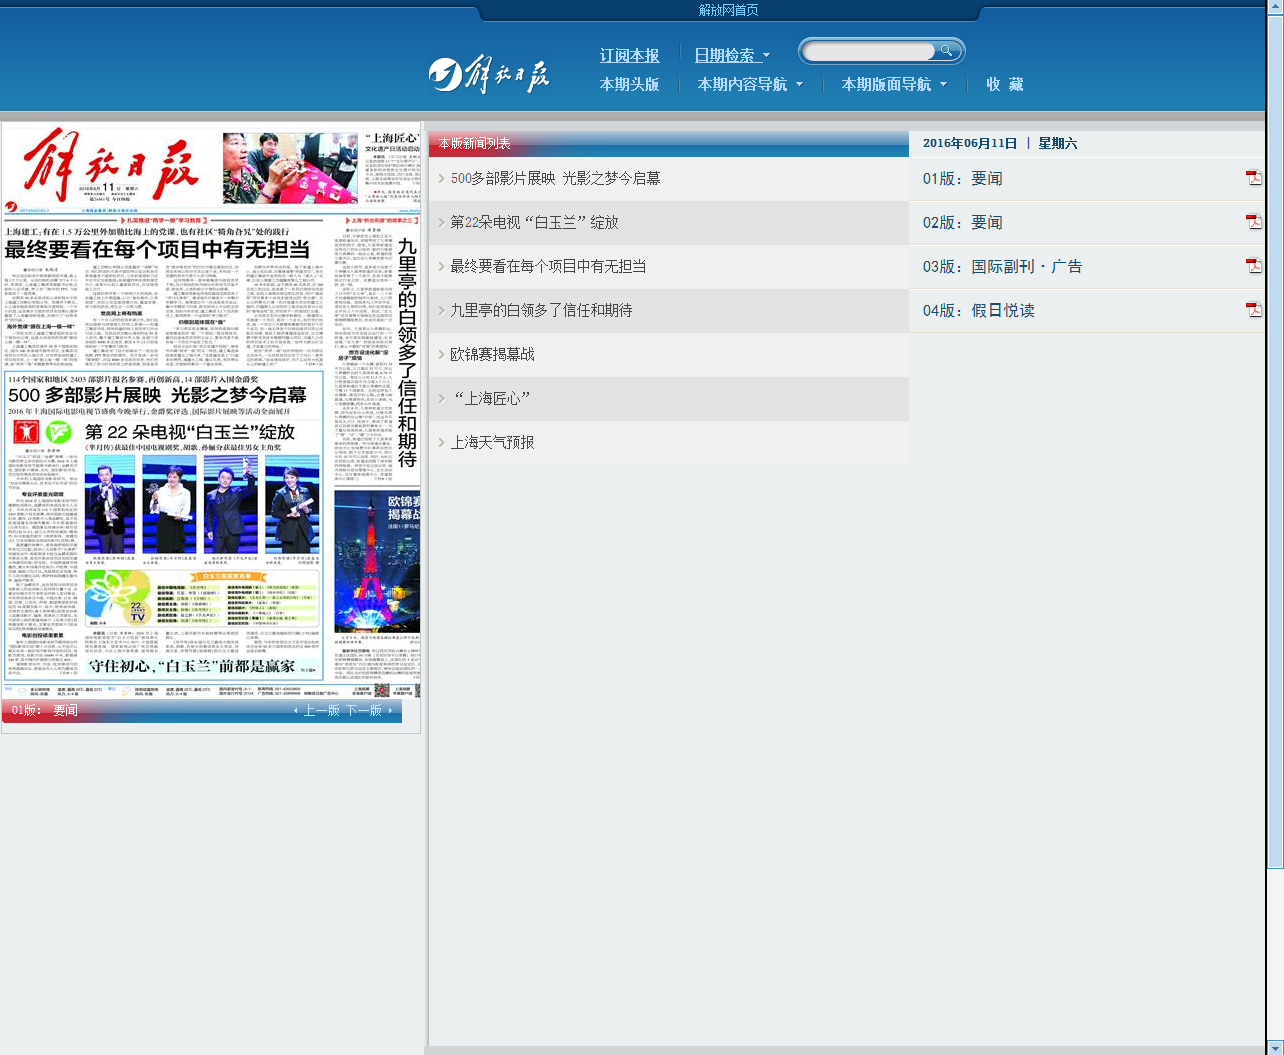This screenshot has width=1284, height=1055.
Task: Select page 01版：要闻 in page list
Action: click(962, 178)
